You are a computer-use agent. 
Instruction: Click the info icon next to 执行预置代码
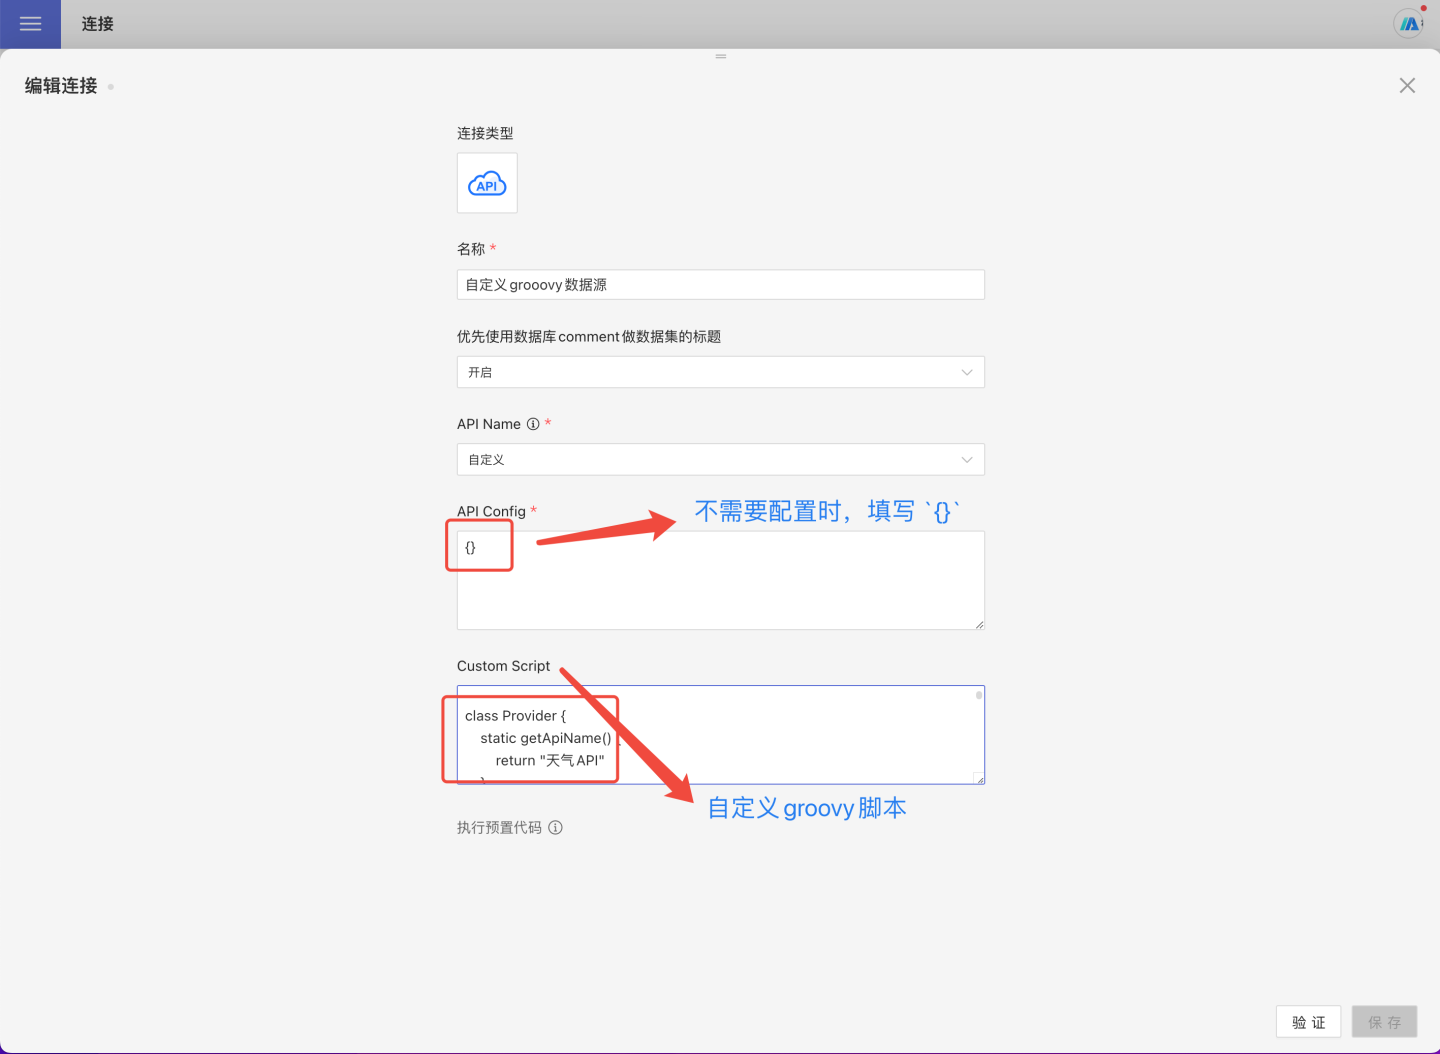point(556,828)
